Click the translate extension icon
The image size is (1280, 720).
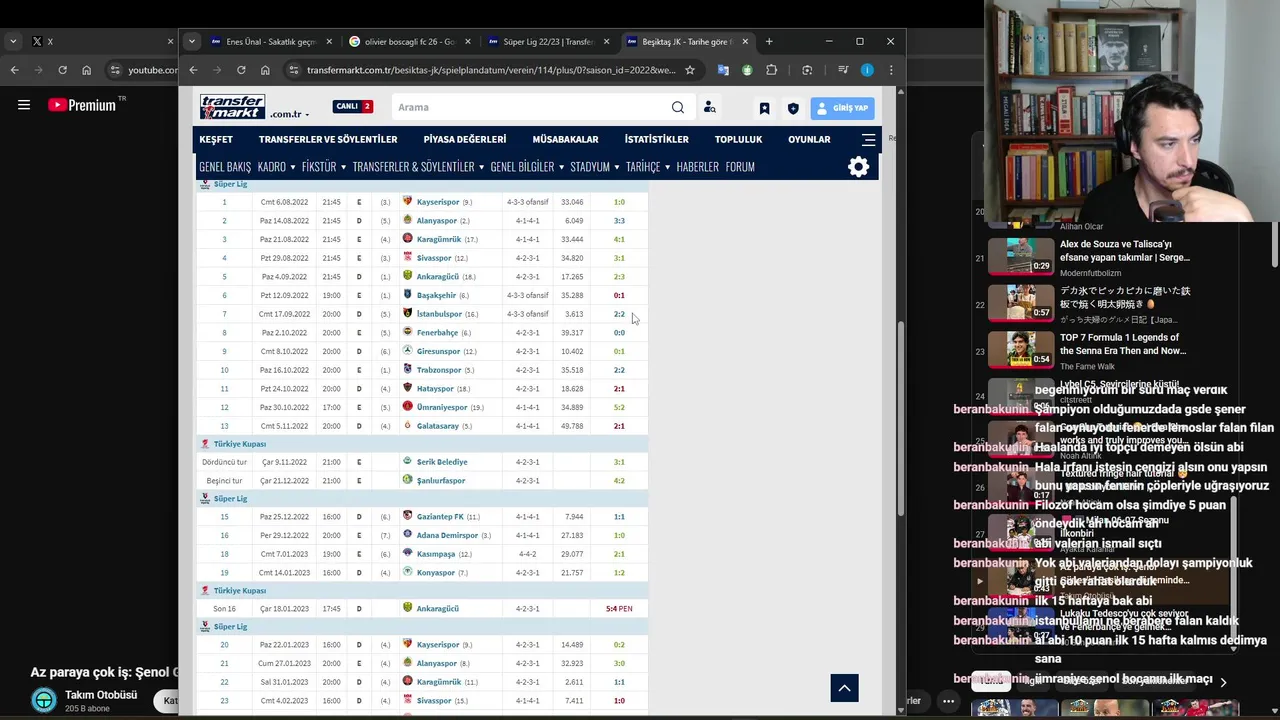pyautogui.click(x=723, y=70)
